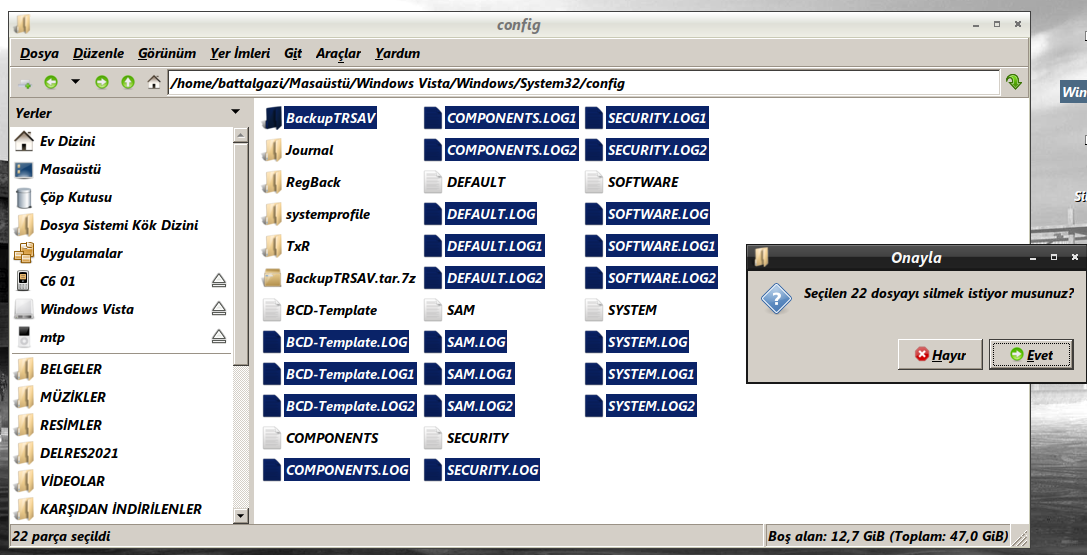Click sidebar scrollbar up arrow
This screenshot has width=1087, height=555.
[241, 135]
